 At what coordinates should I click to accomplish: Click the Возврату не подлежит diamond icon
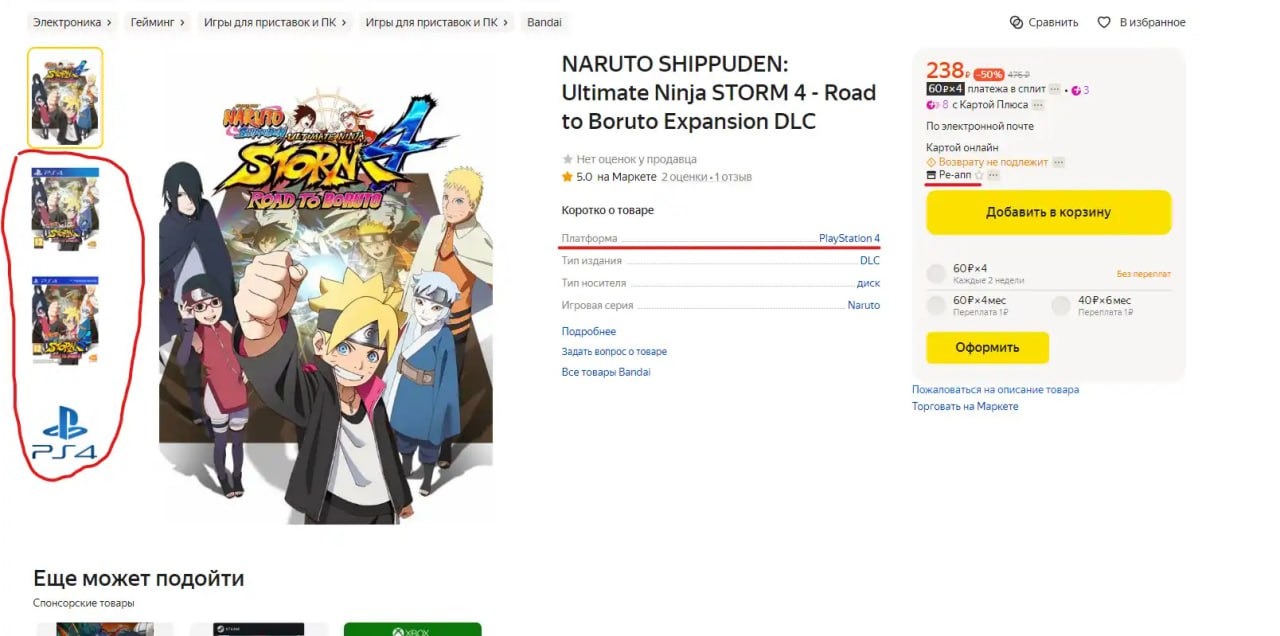pyautogui.click(x=931, y=162)
